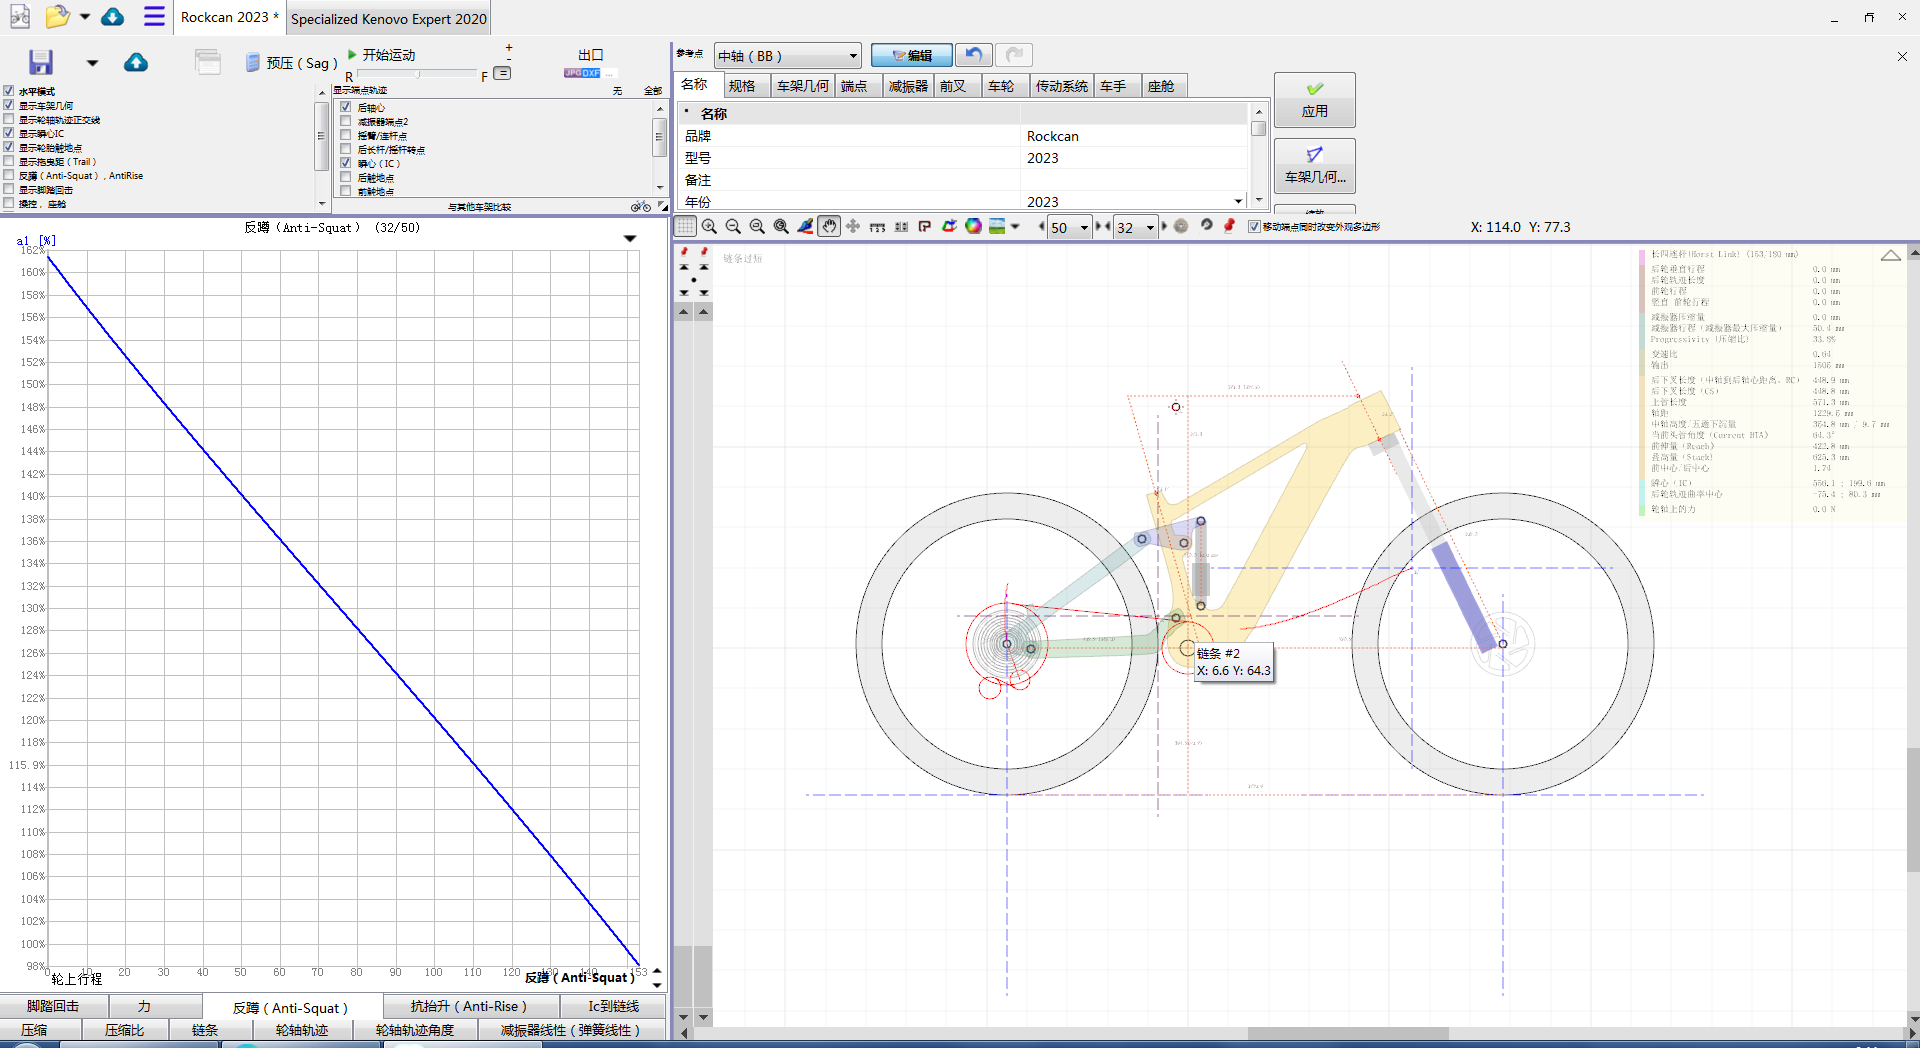The height and width of the screenshot is (1048, 1920).
Task: Open the year 2023 dropdown arrow
Action: pos(1238,201)
